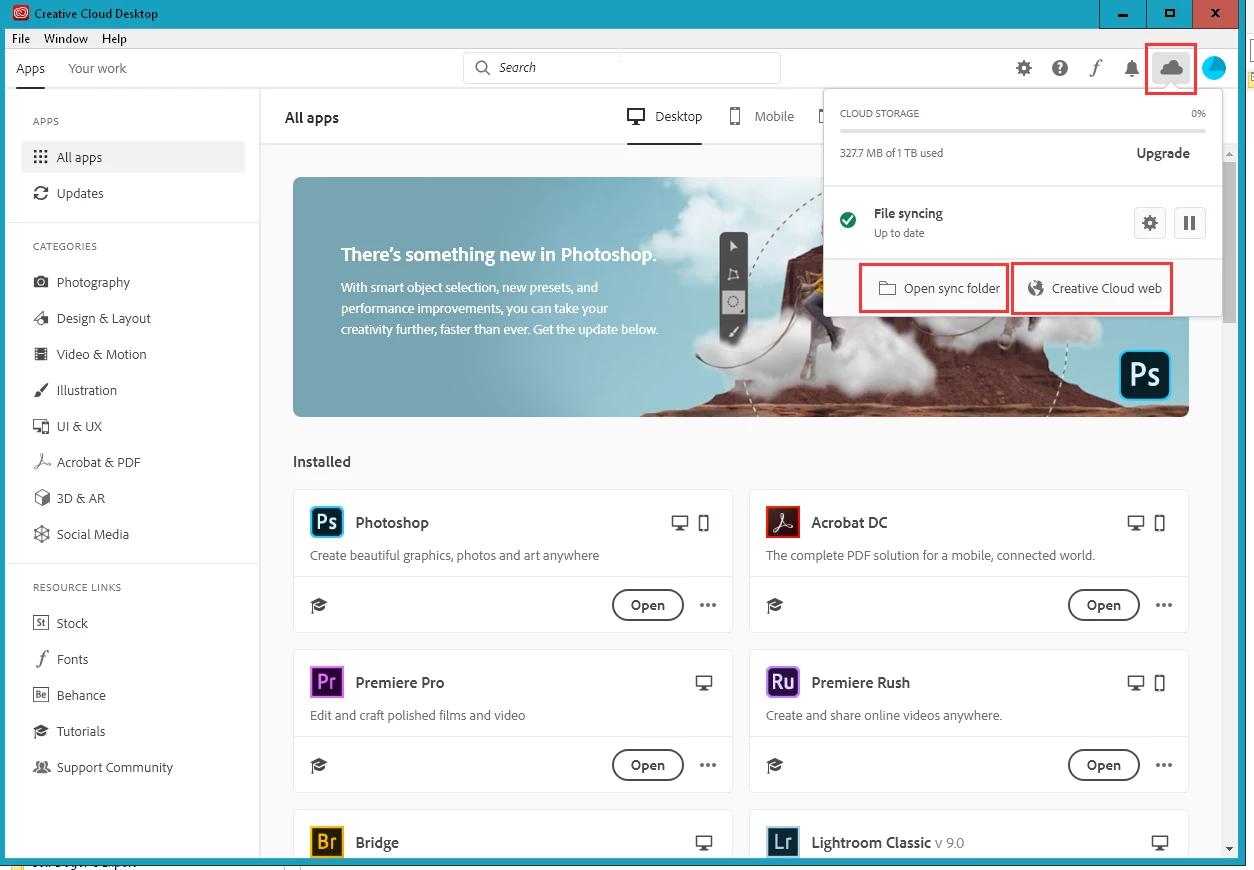Open Premiere Rush with its Open button

tap(1104, 765)
